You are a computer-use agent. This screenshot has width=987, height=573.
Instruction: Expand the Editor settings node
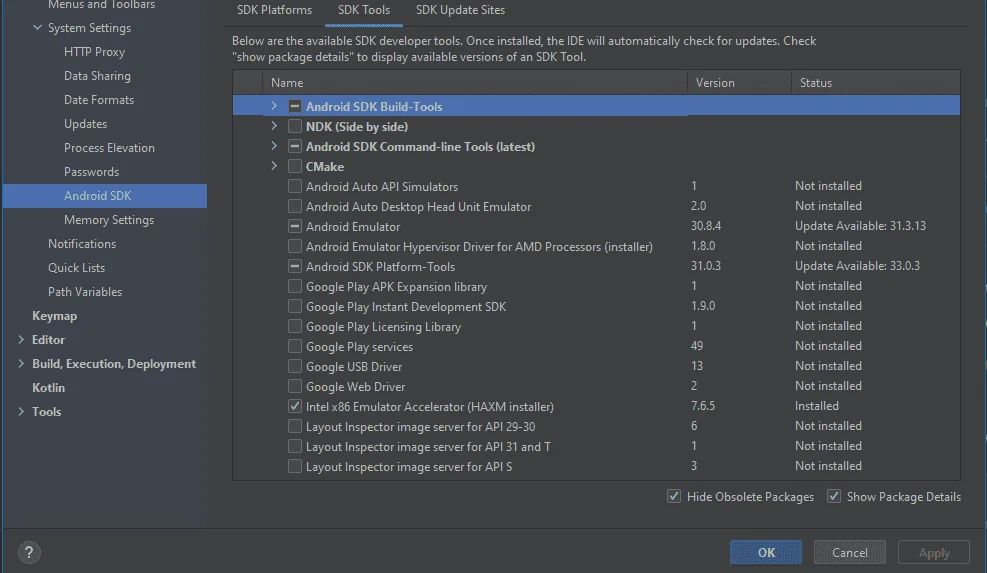pyautogui.click(x=21, y=339)
